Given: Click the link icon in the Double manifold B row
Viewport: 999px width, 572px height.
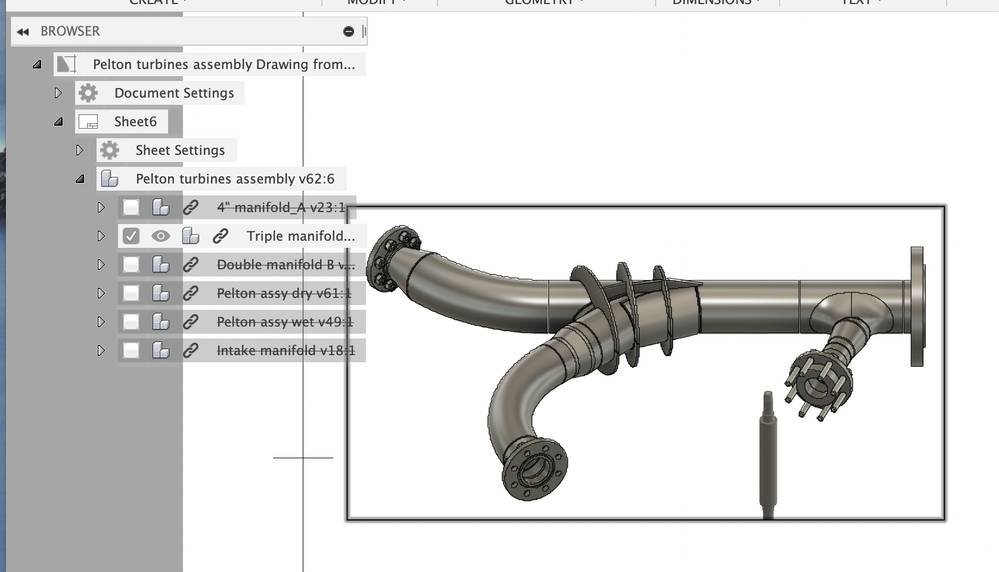Looking at the screenshot, I should pos(190,265).
